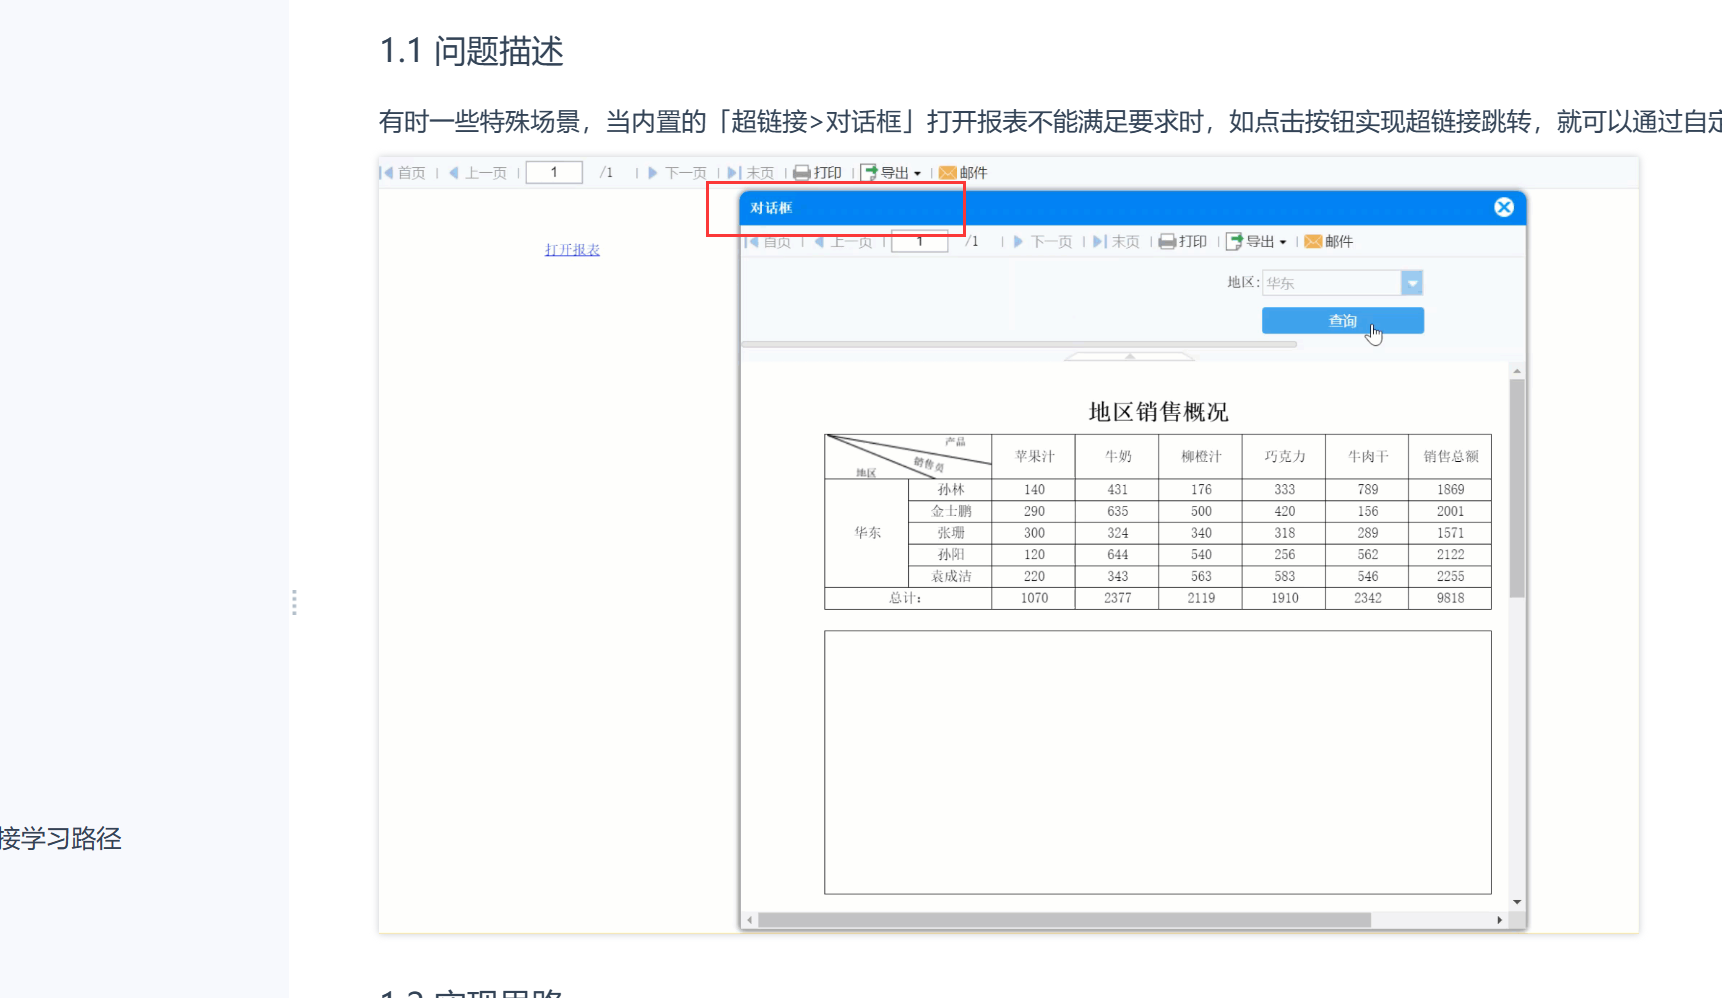
Task: Click page number field inside the dialog toolbar
Action: (920, 242)
